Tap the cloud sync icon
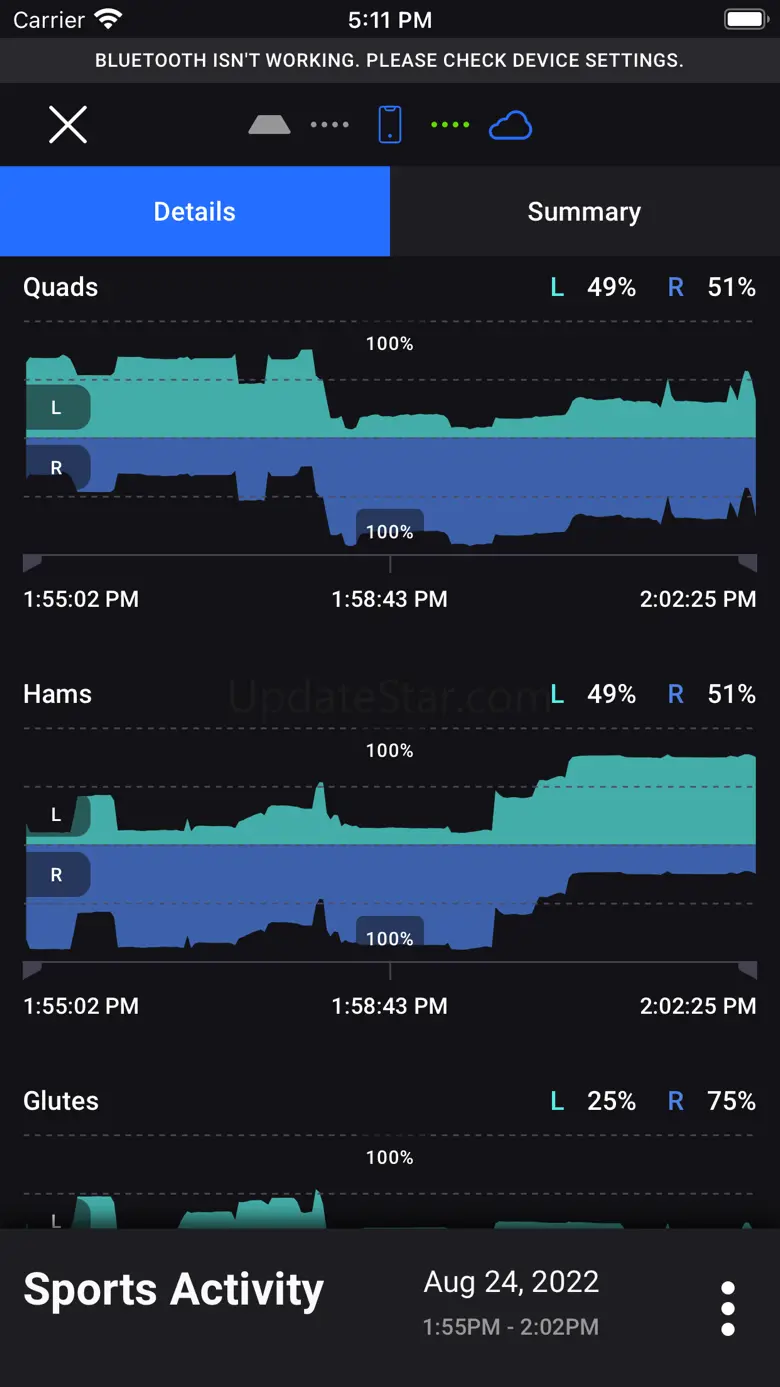Image resolution: width=780 pixels, height=1387 pixels. tap(510, 126)
